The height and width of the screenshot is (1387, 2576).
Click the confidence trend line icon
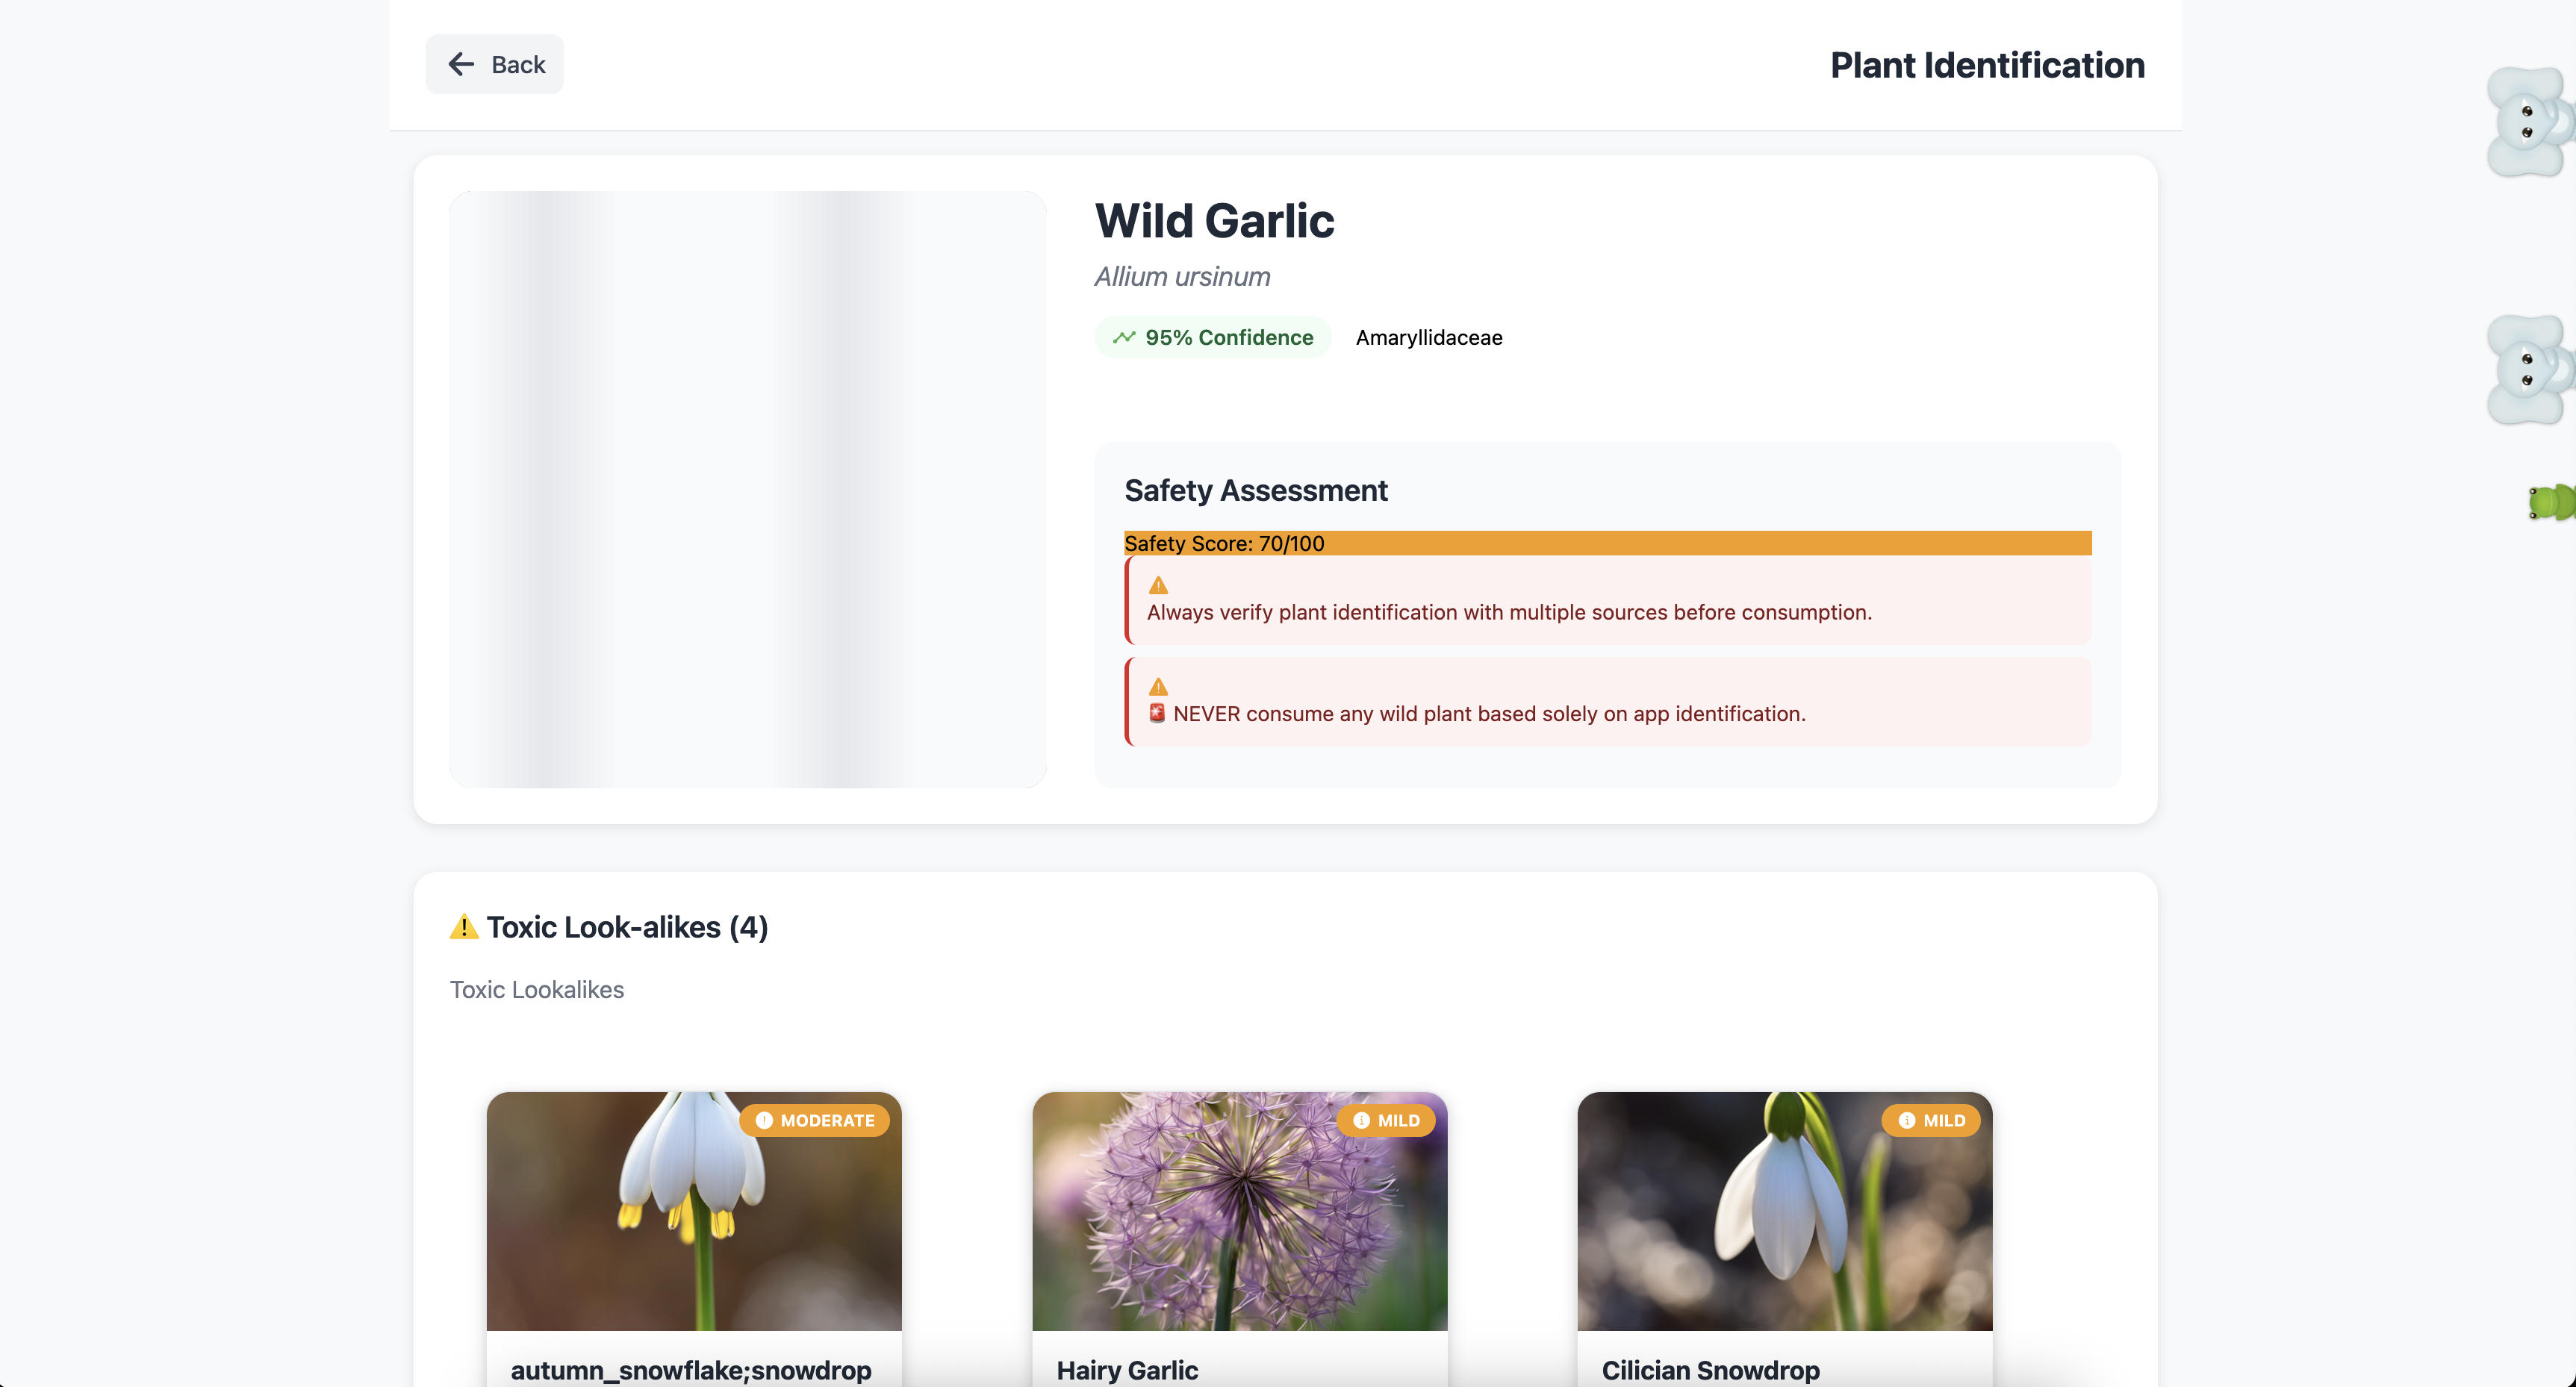(x=1124, y=337)
